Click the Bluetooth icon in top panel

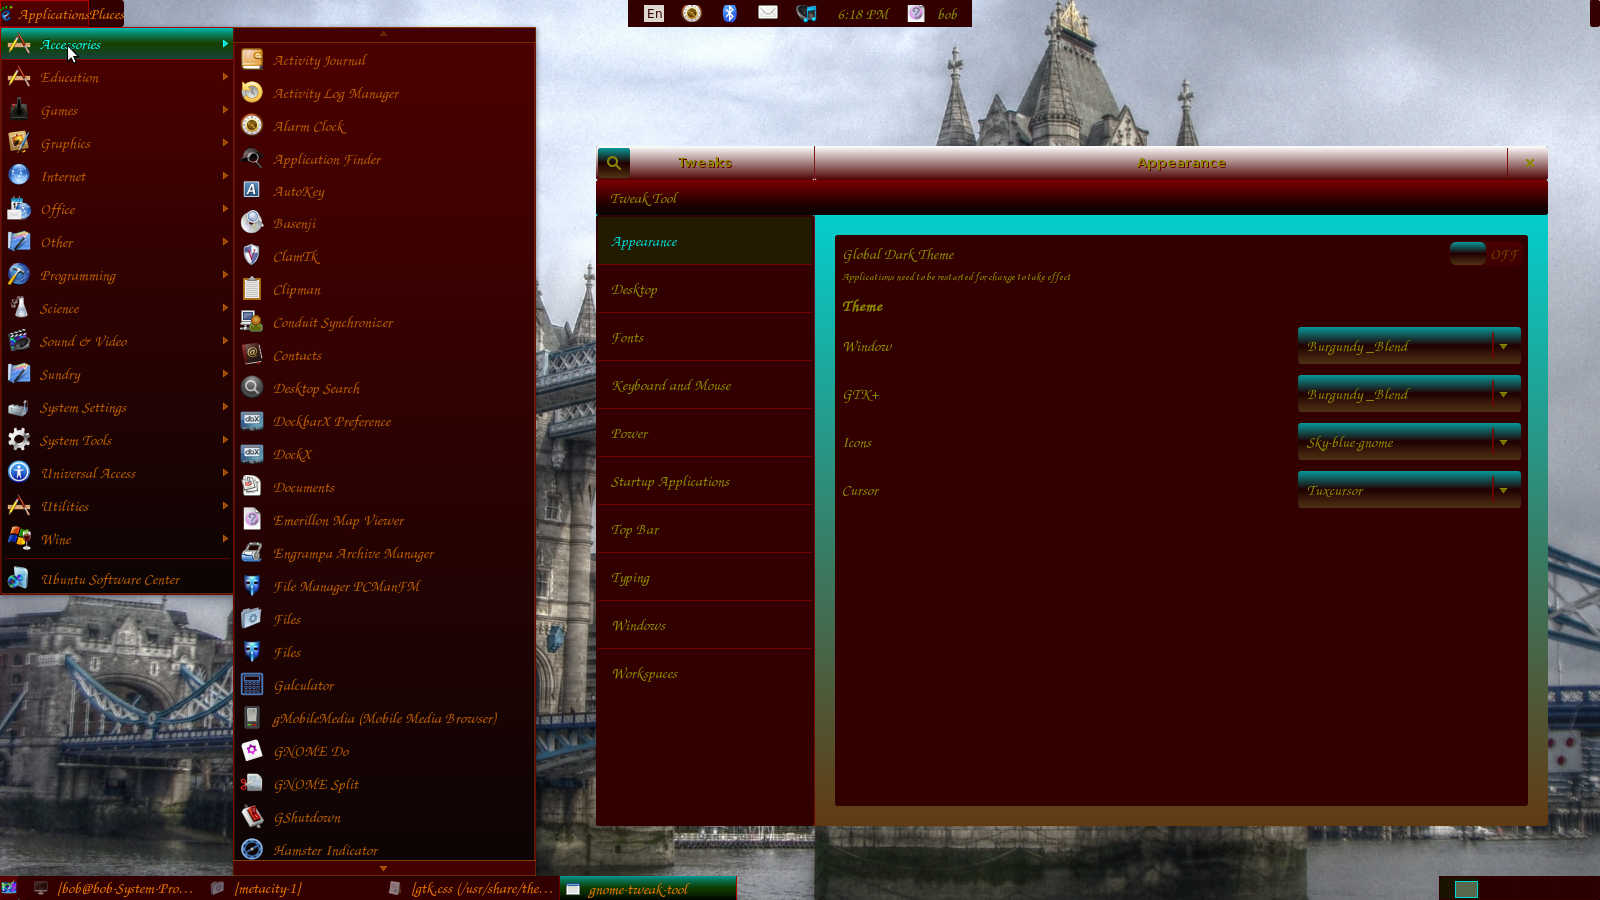[x=729, y=13]
